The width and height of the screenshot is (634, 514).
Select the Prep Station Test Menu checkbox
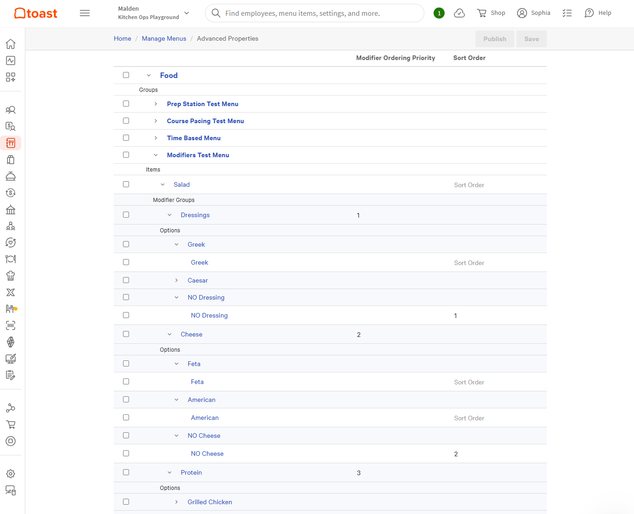126,103
